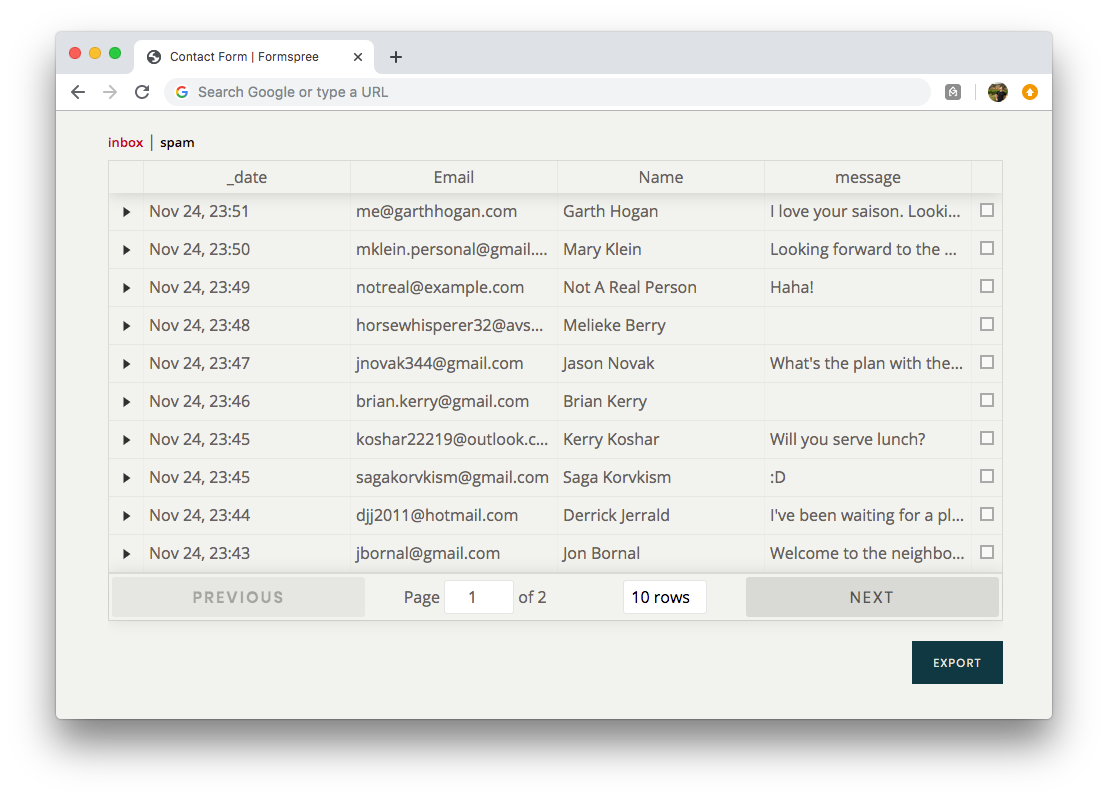1108x799 pixels.
Task: Open the mail extension icon in the toolbar
Action: tap(951, 91)
